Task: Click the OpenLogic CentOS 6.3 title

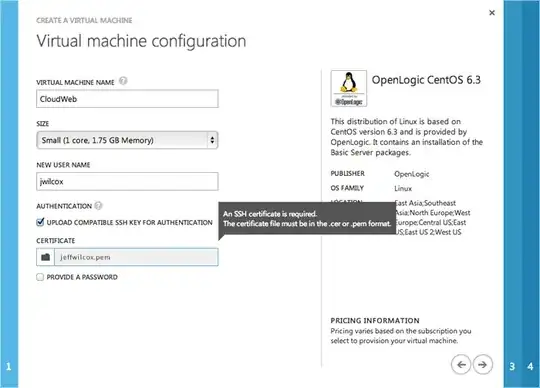Action: click(426, 80)
